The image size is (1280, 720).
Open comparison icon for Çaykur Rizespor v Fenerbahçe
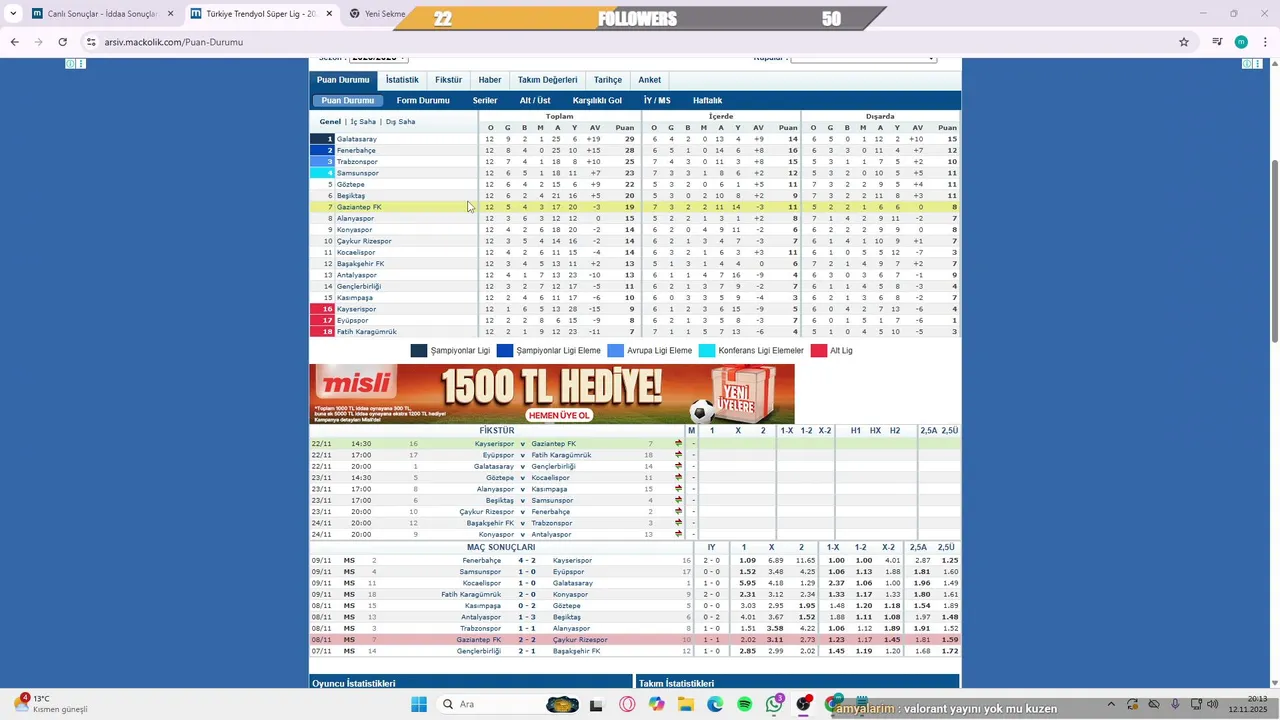point(679,512)
